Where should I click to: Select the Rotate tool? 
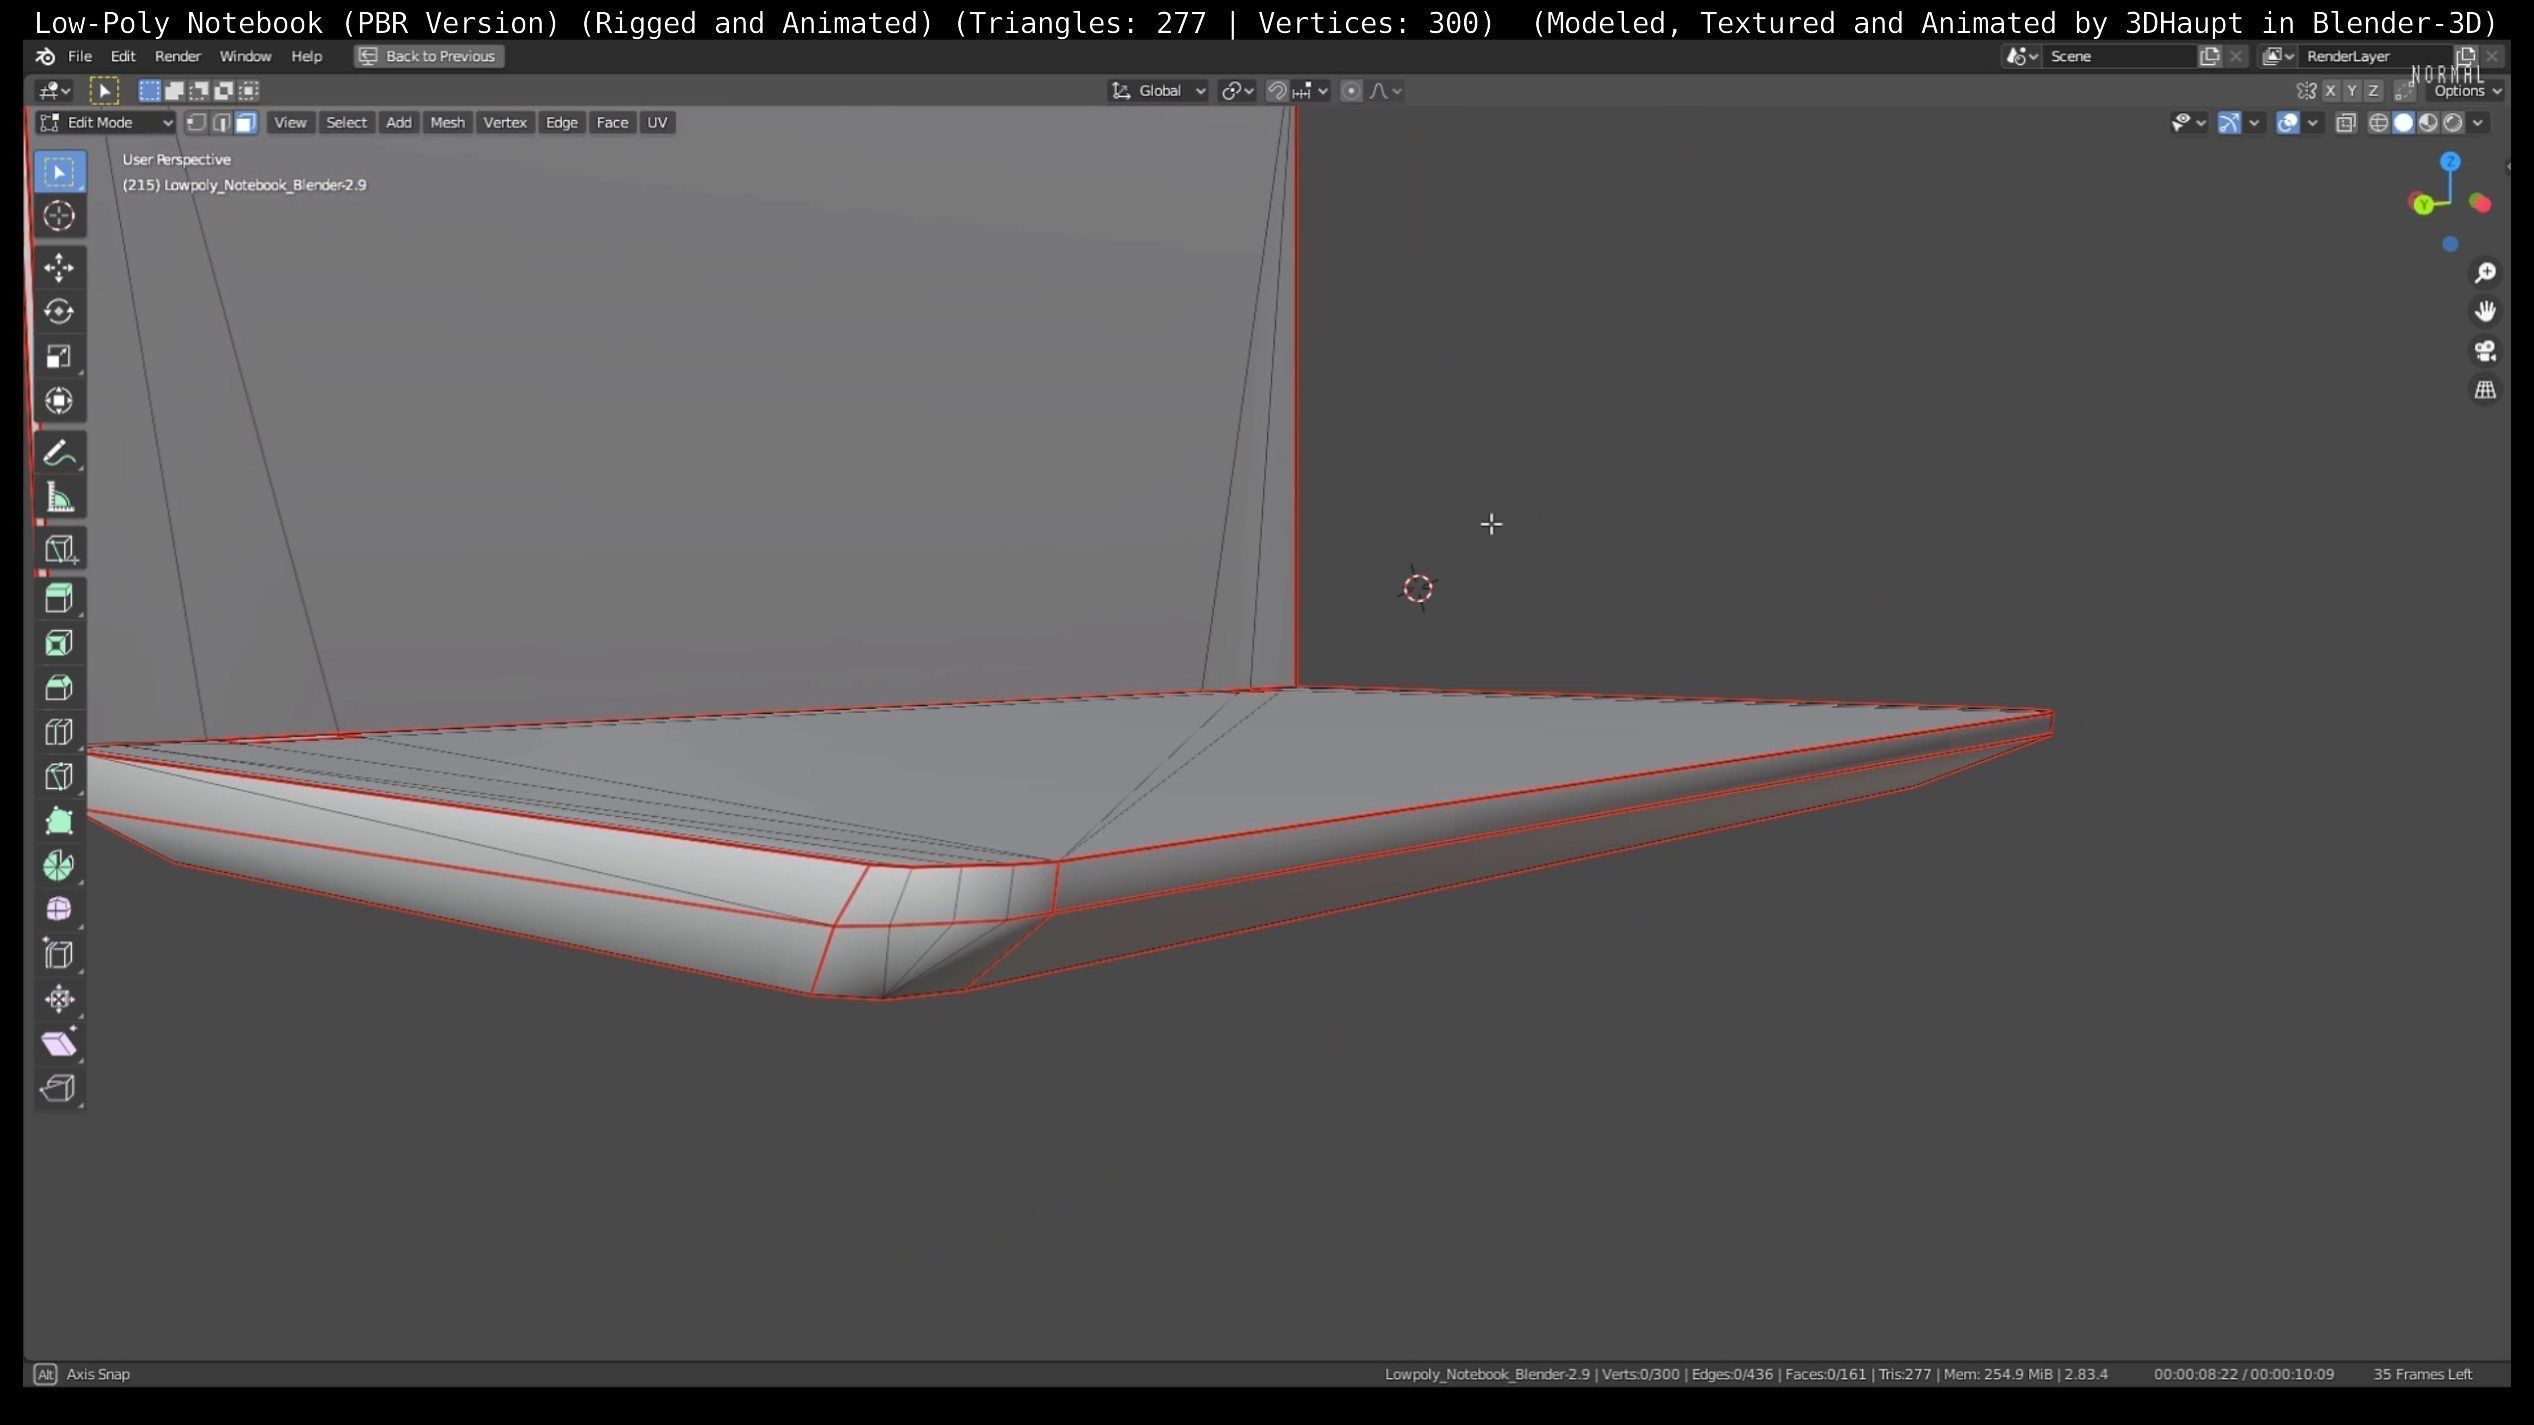click(59, 312)
